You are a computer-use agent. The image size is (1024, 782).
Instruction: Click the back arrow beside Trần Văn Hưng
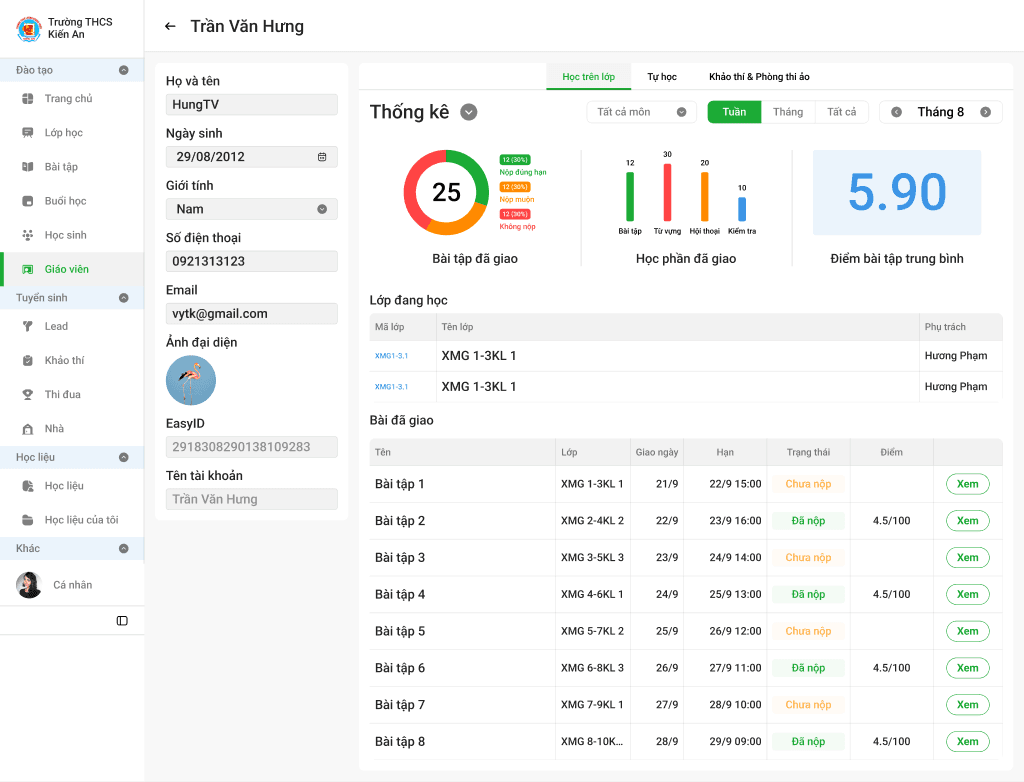pyautogui.click(x=170, y=26)
